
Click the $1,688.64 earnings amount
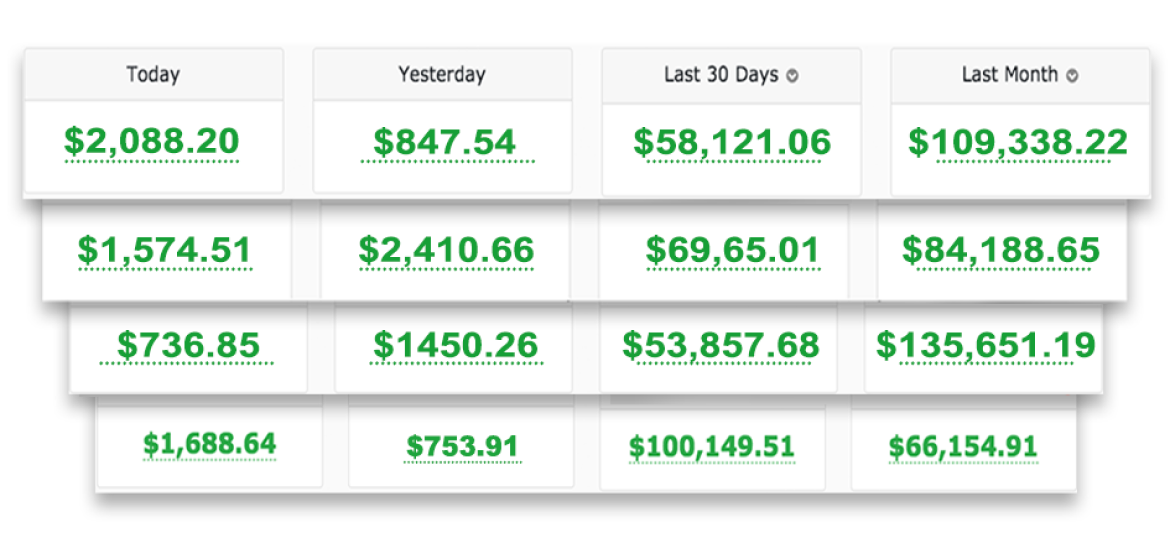pos(210,445)
